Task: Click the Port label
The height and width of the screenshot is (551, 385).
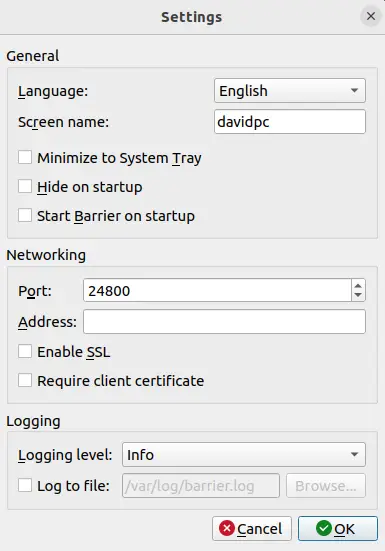Action: point(35,291)
